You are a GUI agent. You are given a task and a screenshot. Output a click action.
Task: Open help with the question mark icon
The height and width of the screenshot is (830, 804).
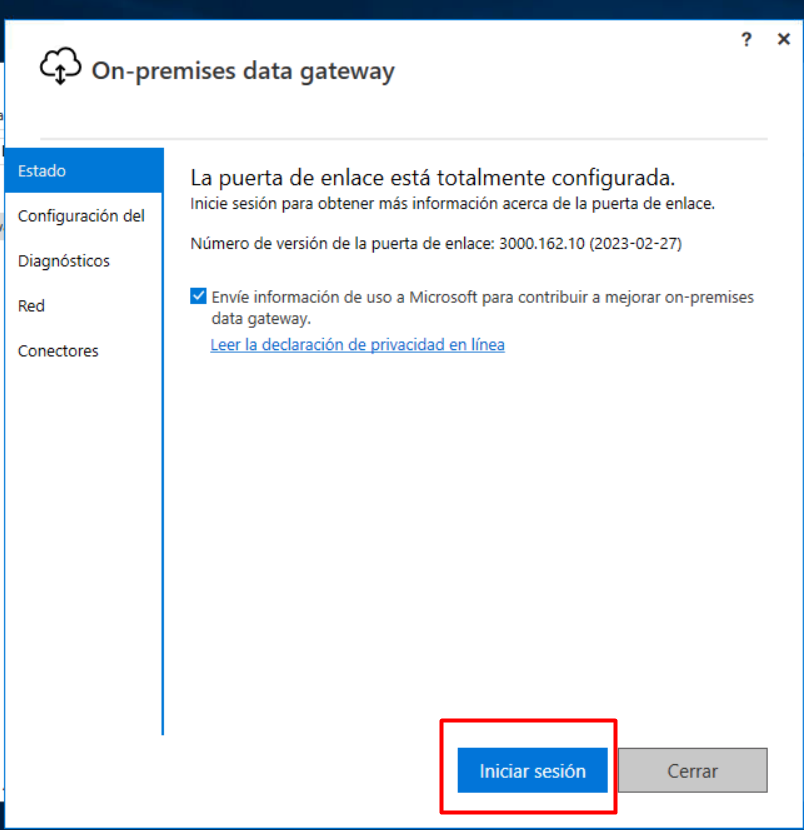tap(746, 39)
